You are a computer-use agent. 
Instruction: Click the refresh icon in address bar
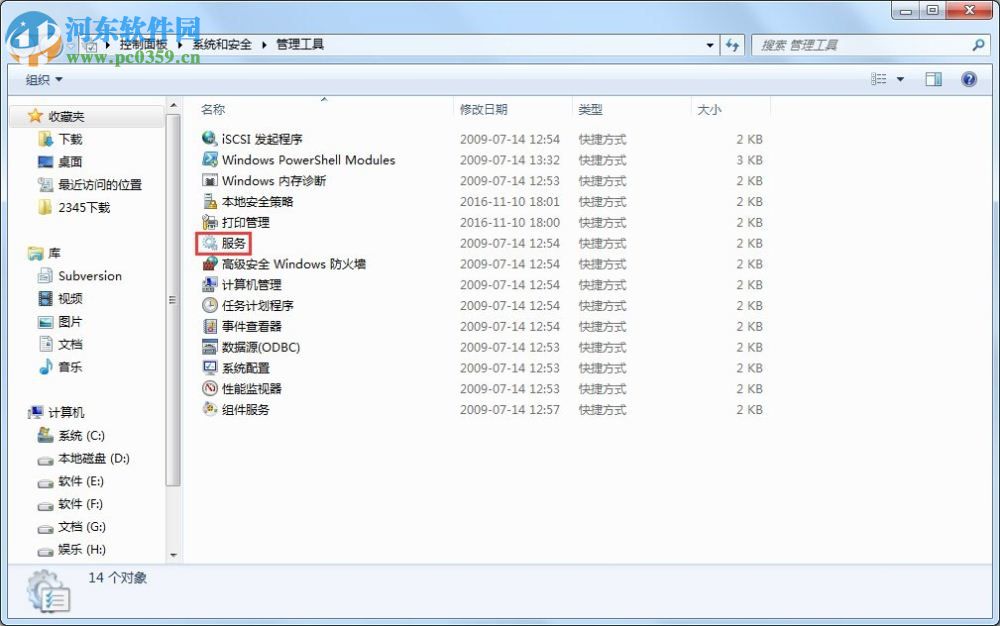[x=733, y=45]
